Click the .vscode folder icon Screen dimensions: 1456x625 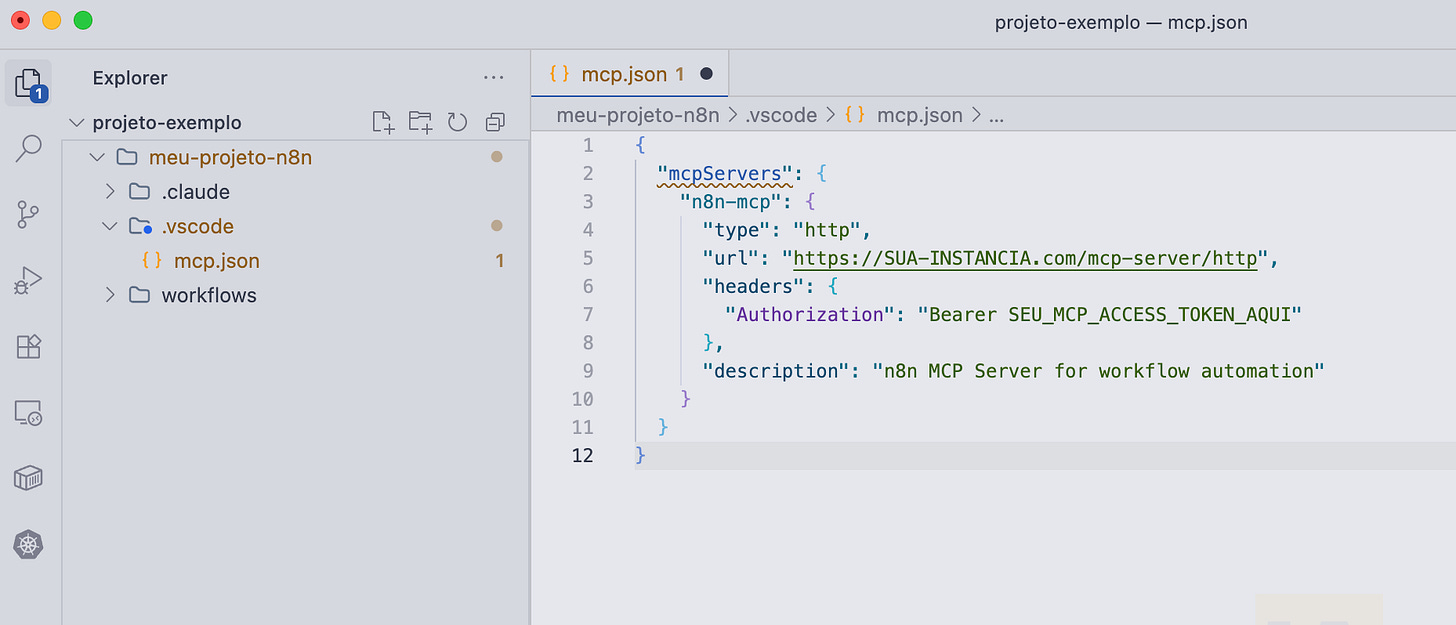(x=140, y=226)
